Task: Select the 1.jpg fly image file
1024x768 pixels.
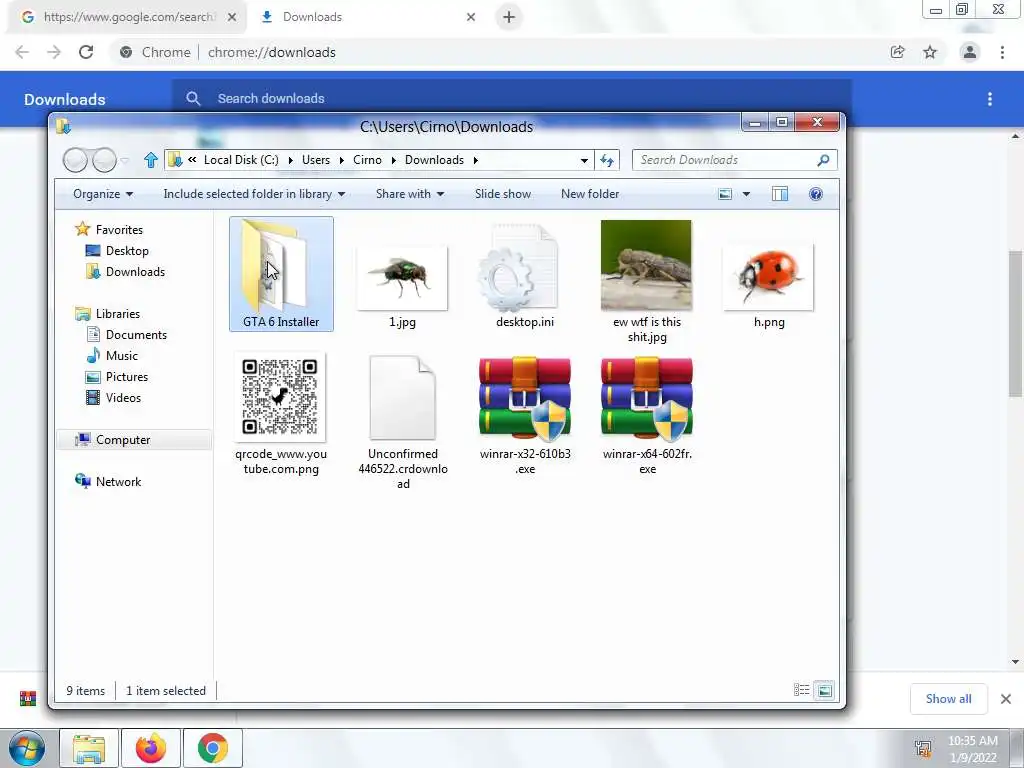Action: pyautogui.click(x=402, y=277)
